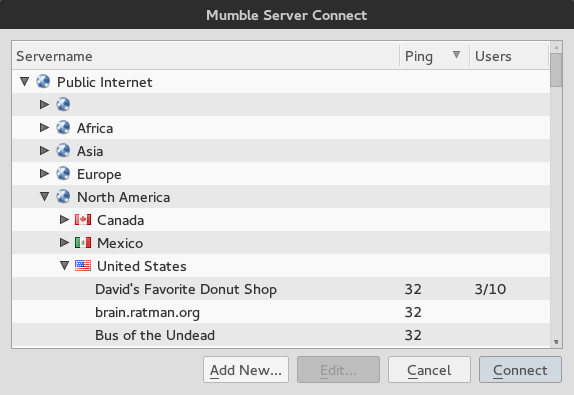
Task: Sort servers by the Ping column header
Action: pyautogui.click(x=435, y=56)
